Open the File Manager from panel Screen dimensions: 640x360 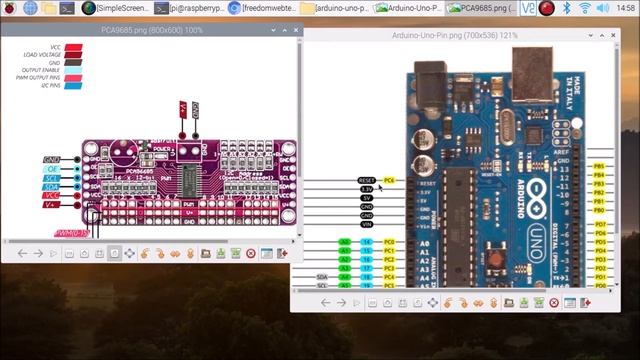(x=49, y=8)
